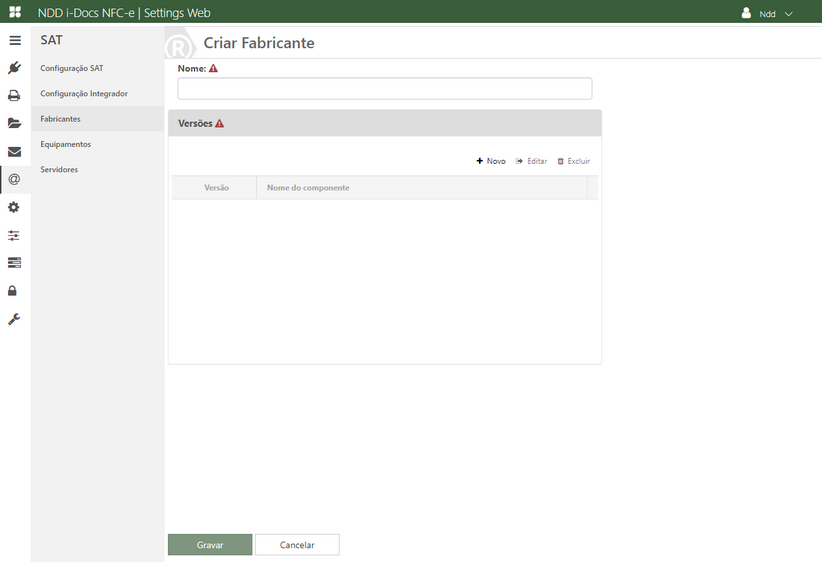Click the Cancelar button
822x562 pixels.
pyautogui.click(x=297, y=545)
